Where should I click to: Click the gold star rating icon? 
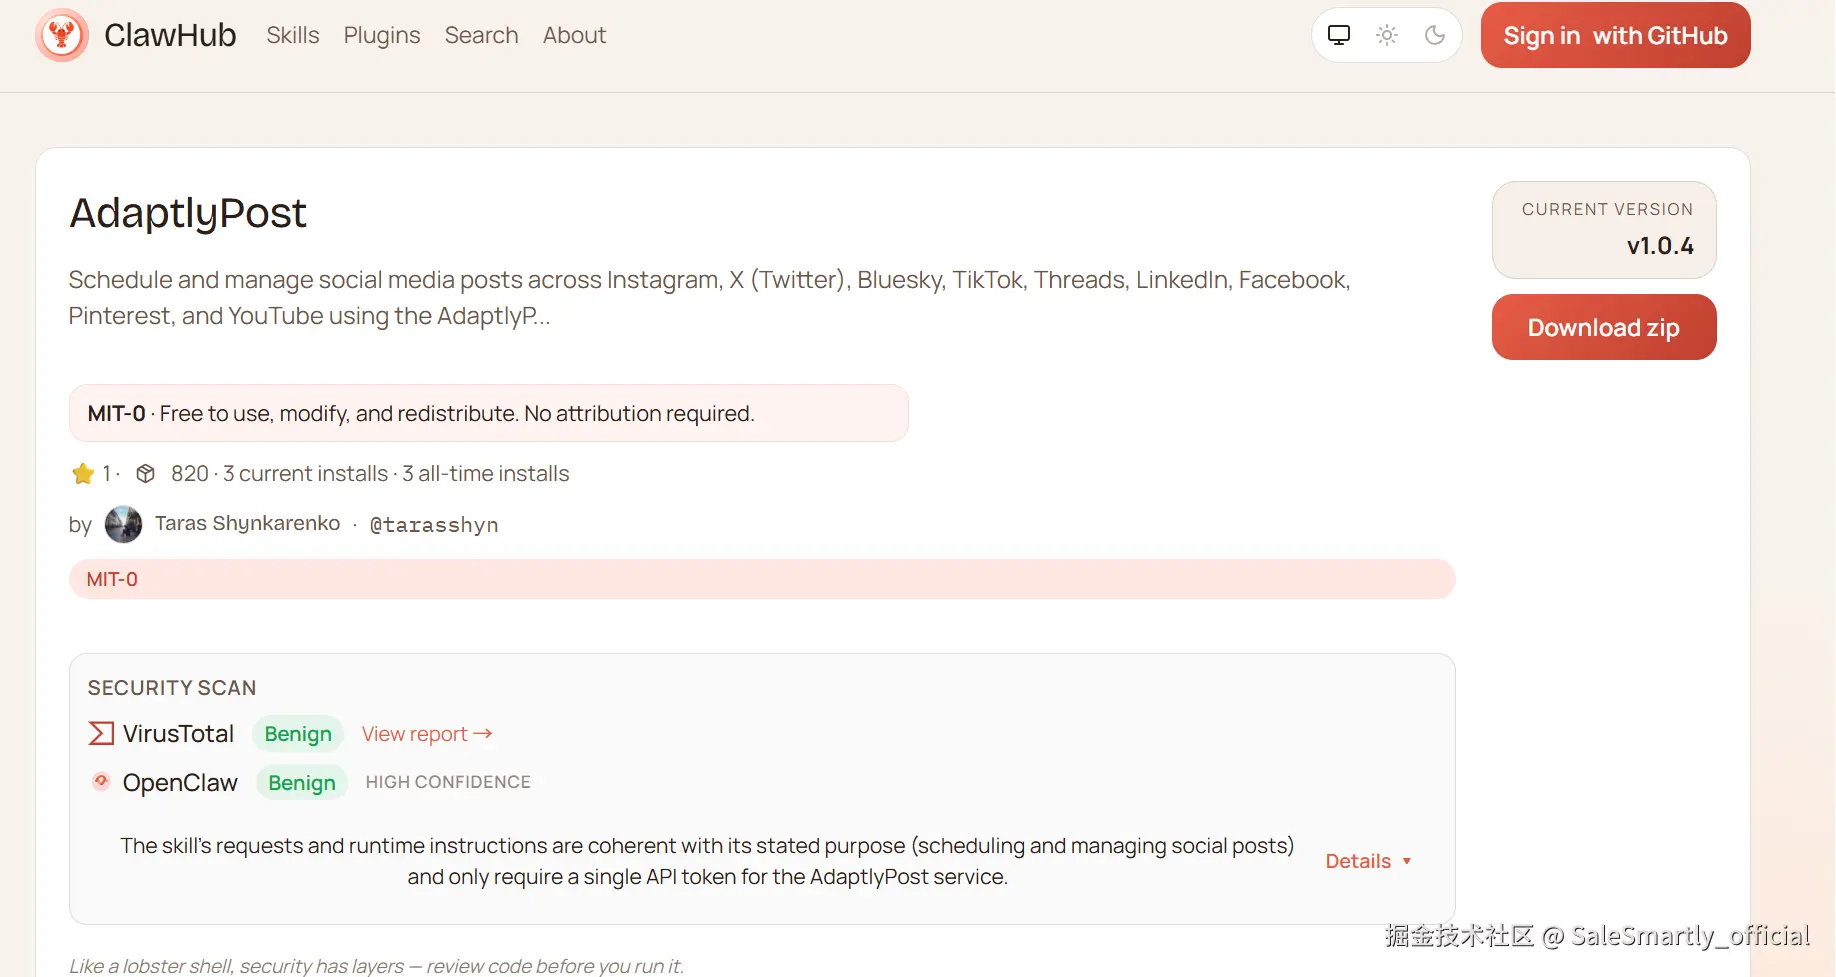click(83, 474)
